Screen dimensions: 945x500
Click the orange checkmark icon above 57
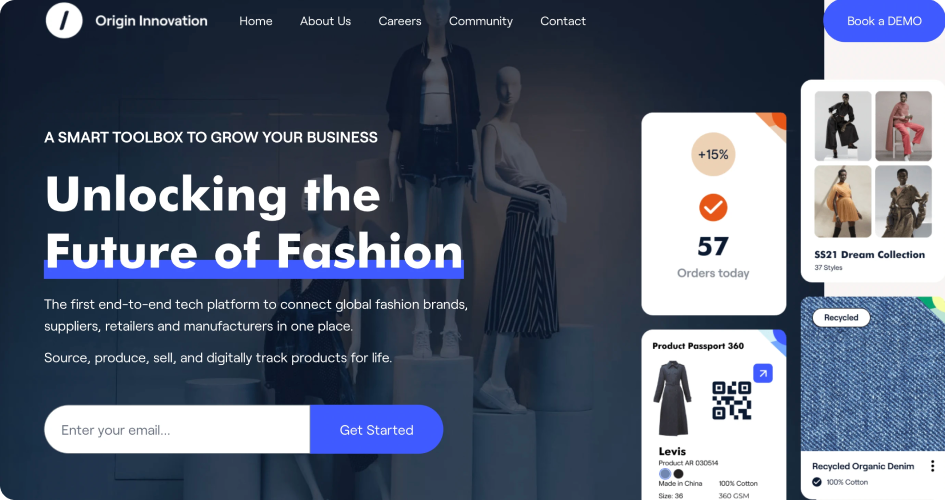(x=713, y=207)
